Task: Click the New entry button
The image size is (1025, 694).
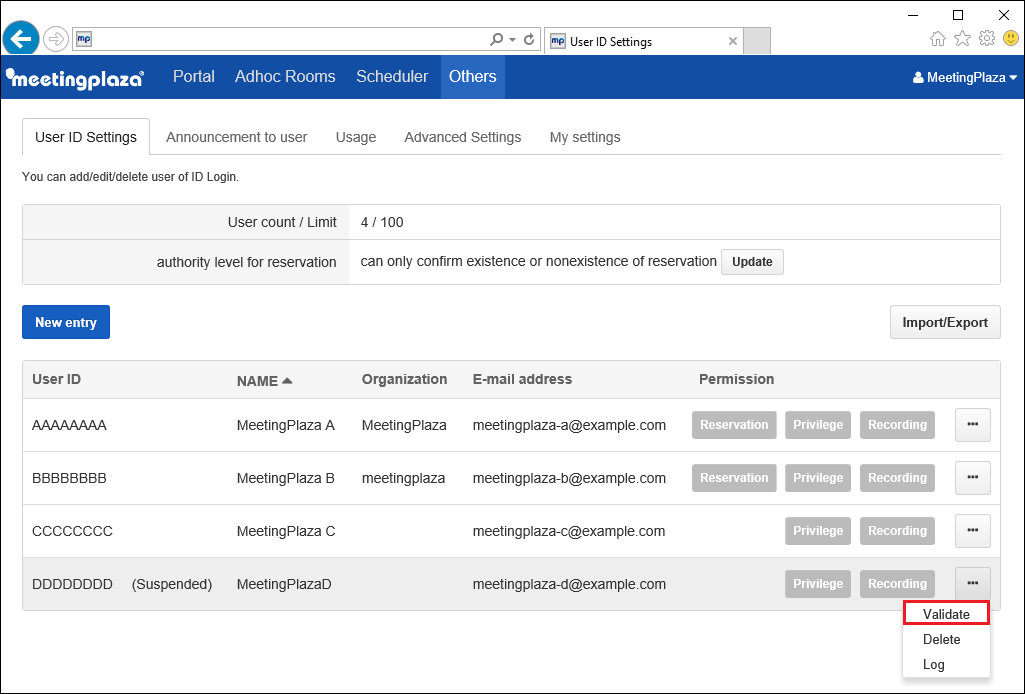Action: pos(66,322)
